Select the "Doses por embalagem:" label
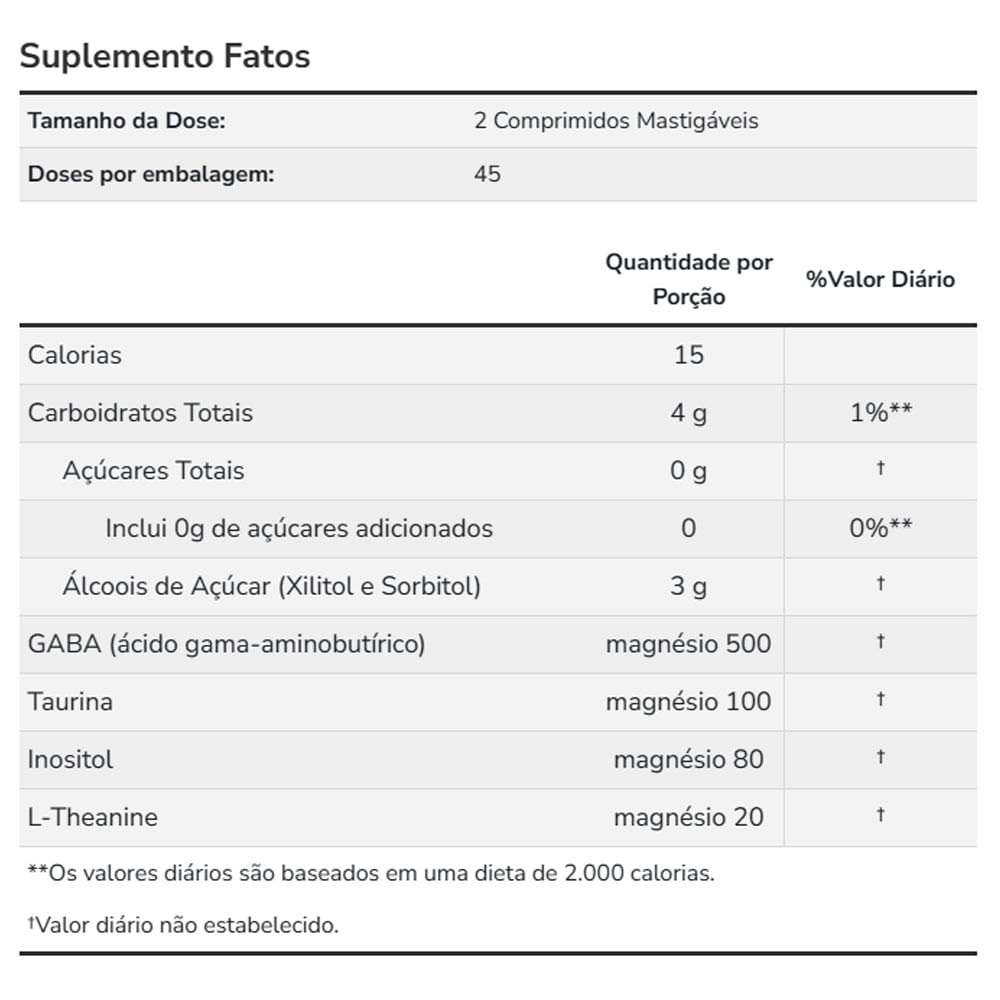This screenshot has height=1000, width=1000. click(x=150, y=174)
